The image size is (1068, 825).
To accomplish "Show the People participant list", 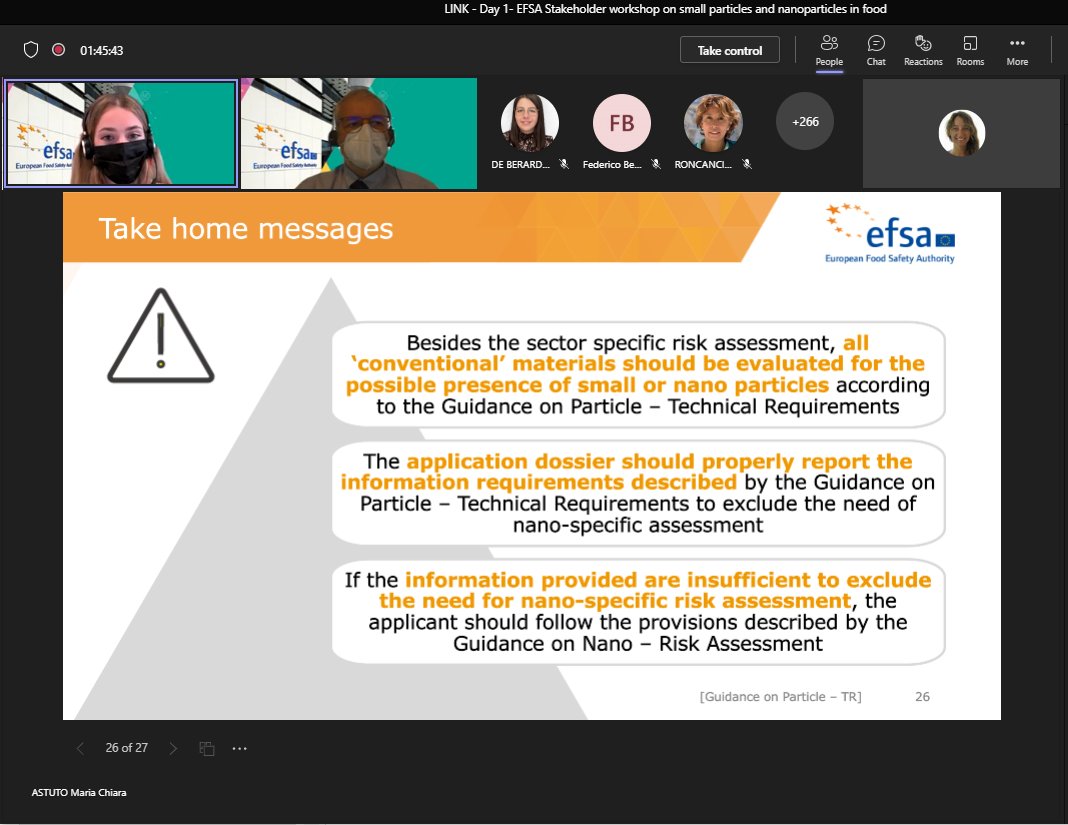I will coord(828,50).
